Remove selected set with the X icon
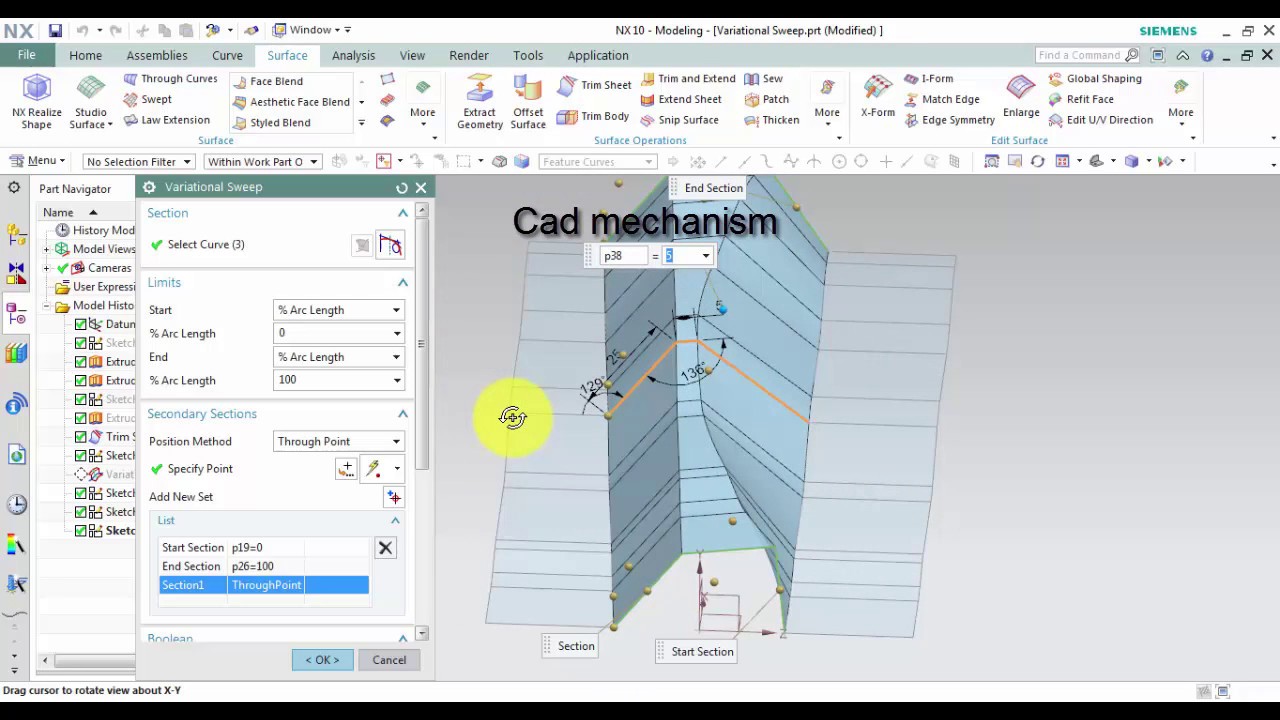Screen dimensions: 1280x720 coord(385,548)
